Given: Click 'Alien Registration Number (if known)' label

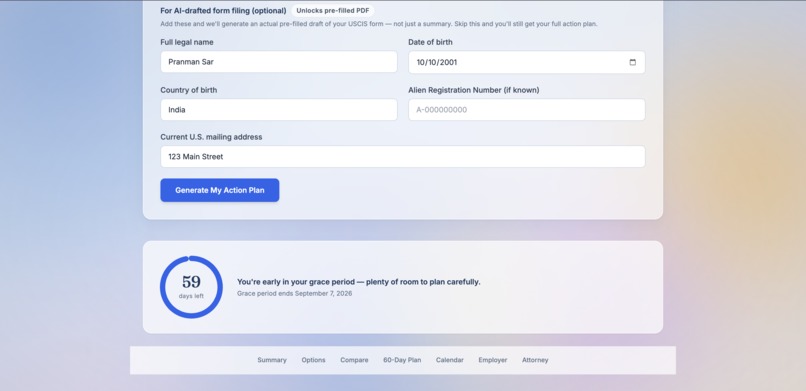Looking at the screenshot, I should (x=473, y=90).
